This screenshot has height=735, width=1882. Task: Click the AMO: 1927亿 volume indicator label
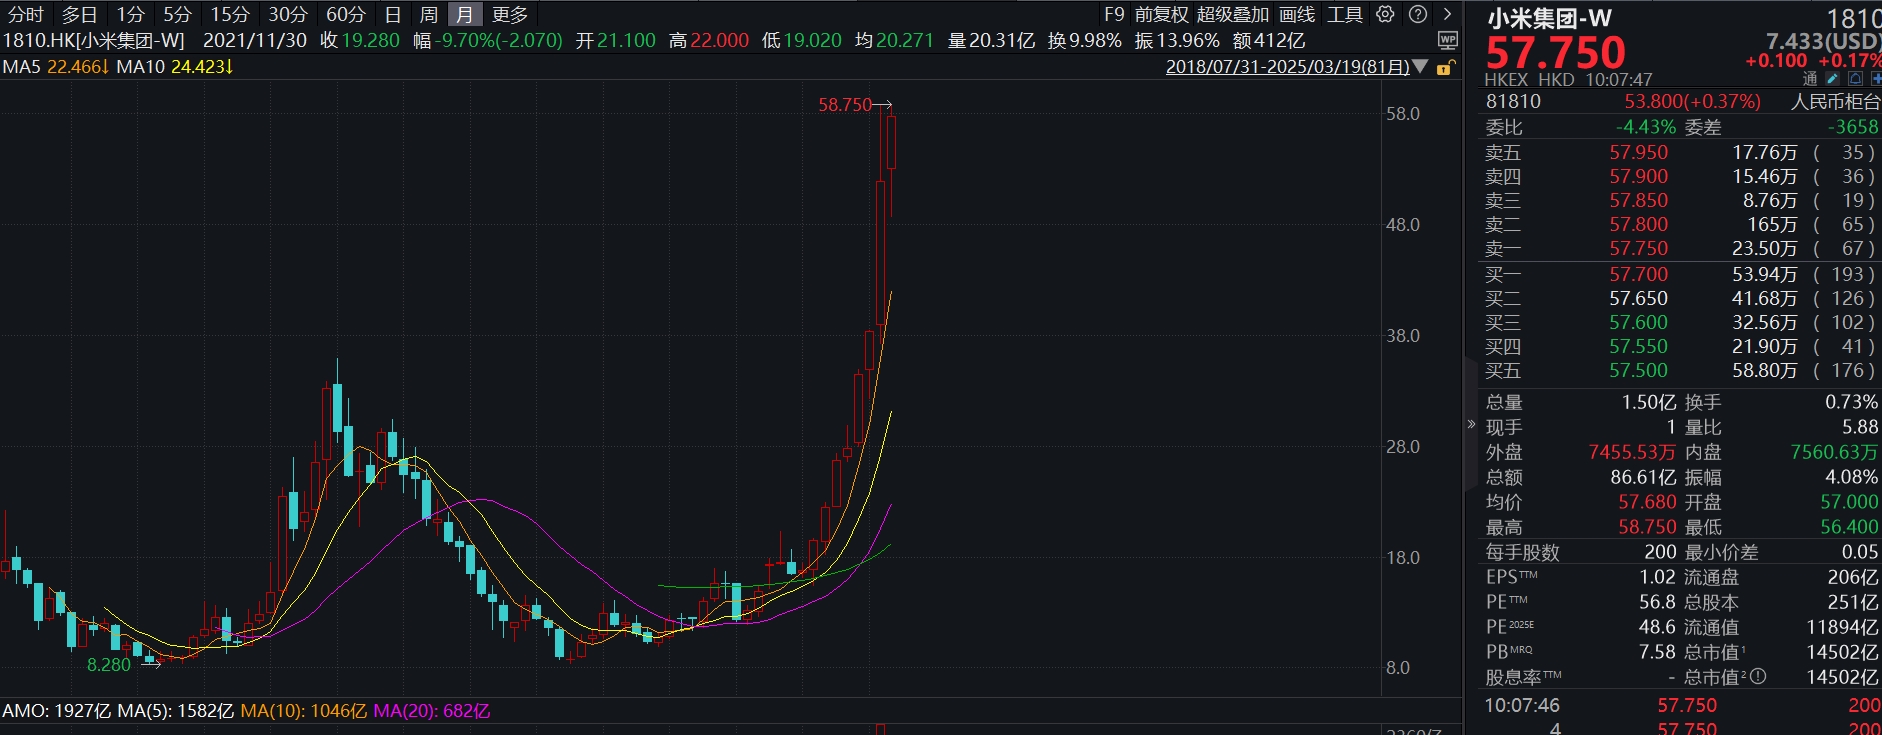[57, 711]
